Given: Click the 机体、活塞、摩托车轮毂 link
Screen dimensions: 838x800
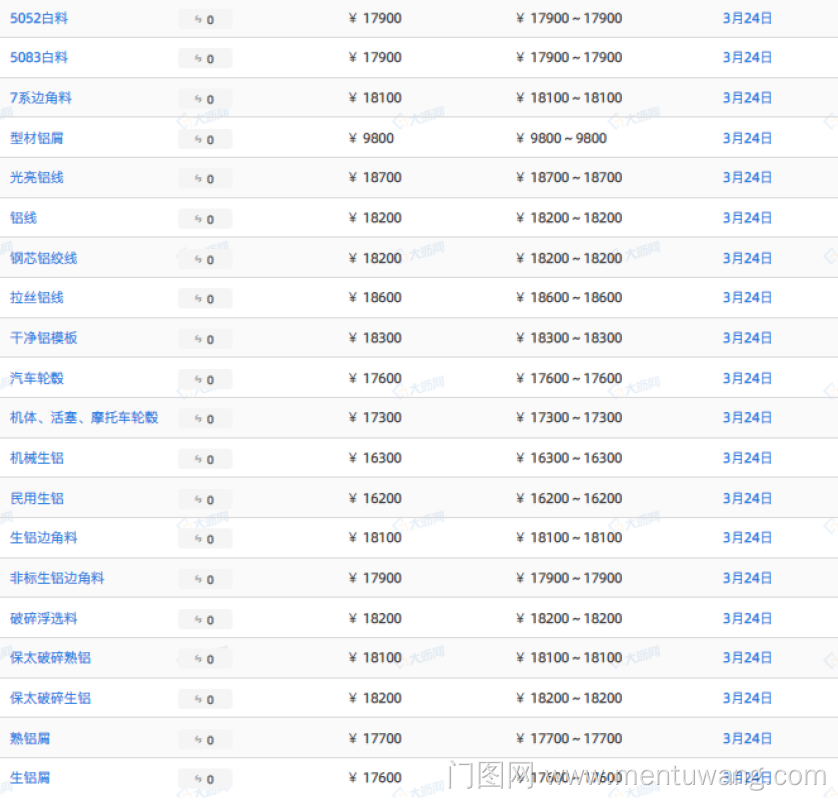Looking at the screenshot, I should pyautogui.click(x=84, y=418).
